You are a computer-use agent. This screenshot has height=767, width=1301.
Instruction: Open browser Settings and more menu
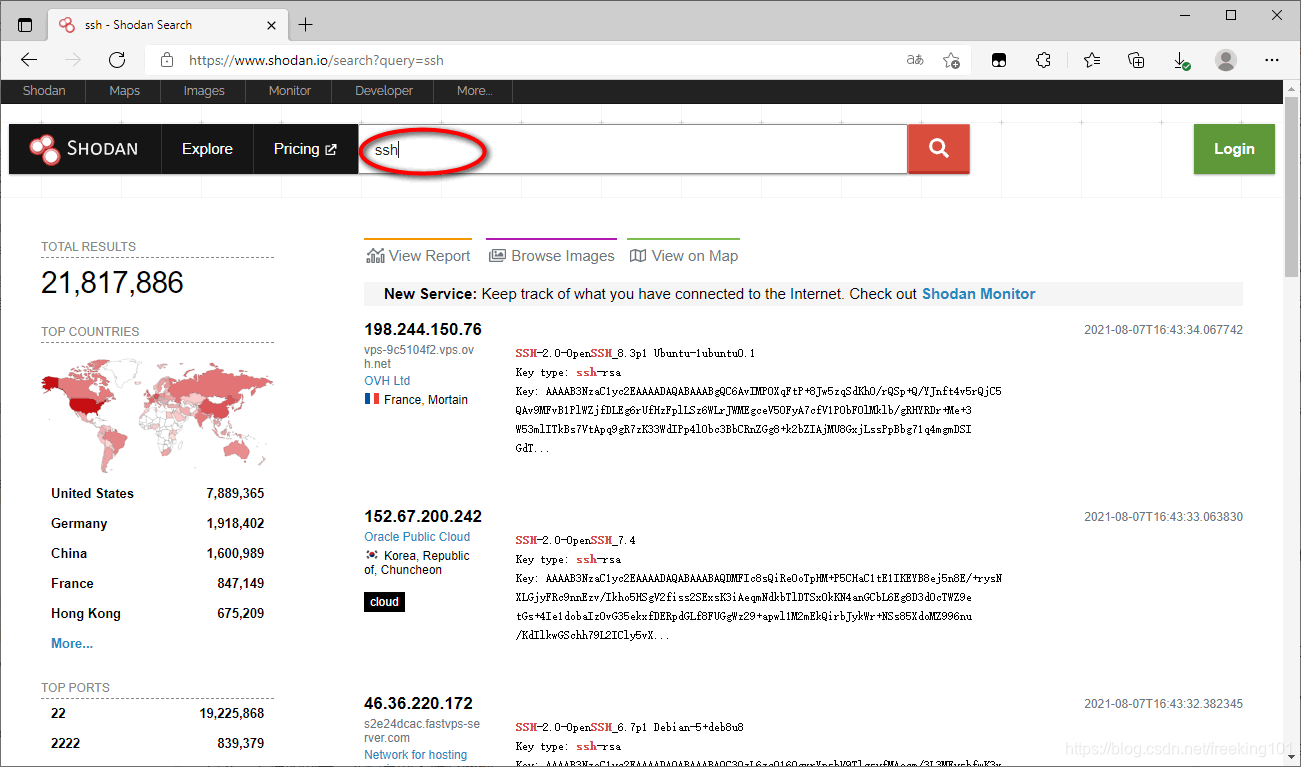[x=1272, y=60]
